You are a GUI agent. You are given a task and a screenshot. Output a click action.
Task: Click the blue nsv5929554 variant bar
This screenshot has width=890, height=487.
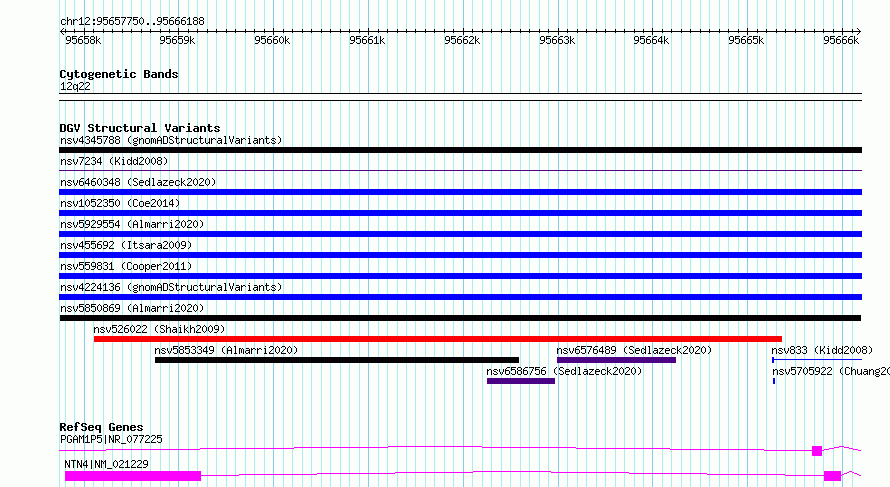(460, 234)
